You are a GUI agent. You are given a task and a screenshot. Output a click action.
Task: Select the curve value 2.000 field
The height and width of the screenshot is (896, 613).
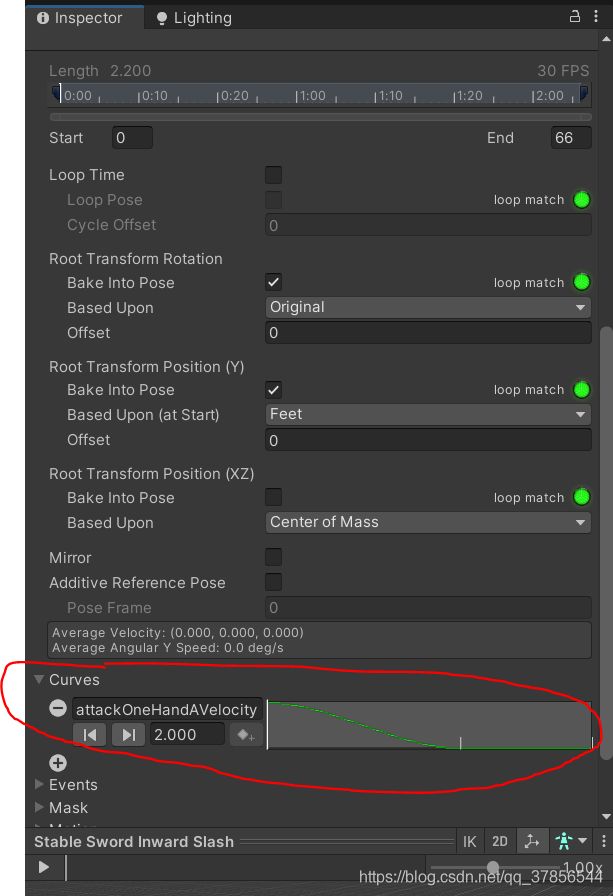pyautogui.click(x=187, y=734)
